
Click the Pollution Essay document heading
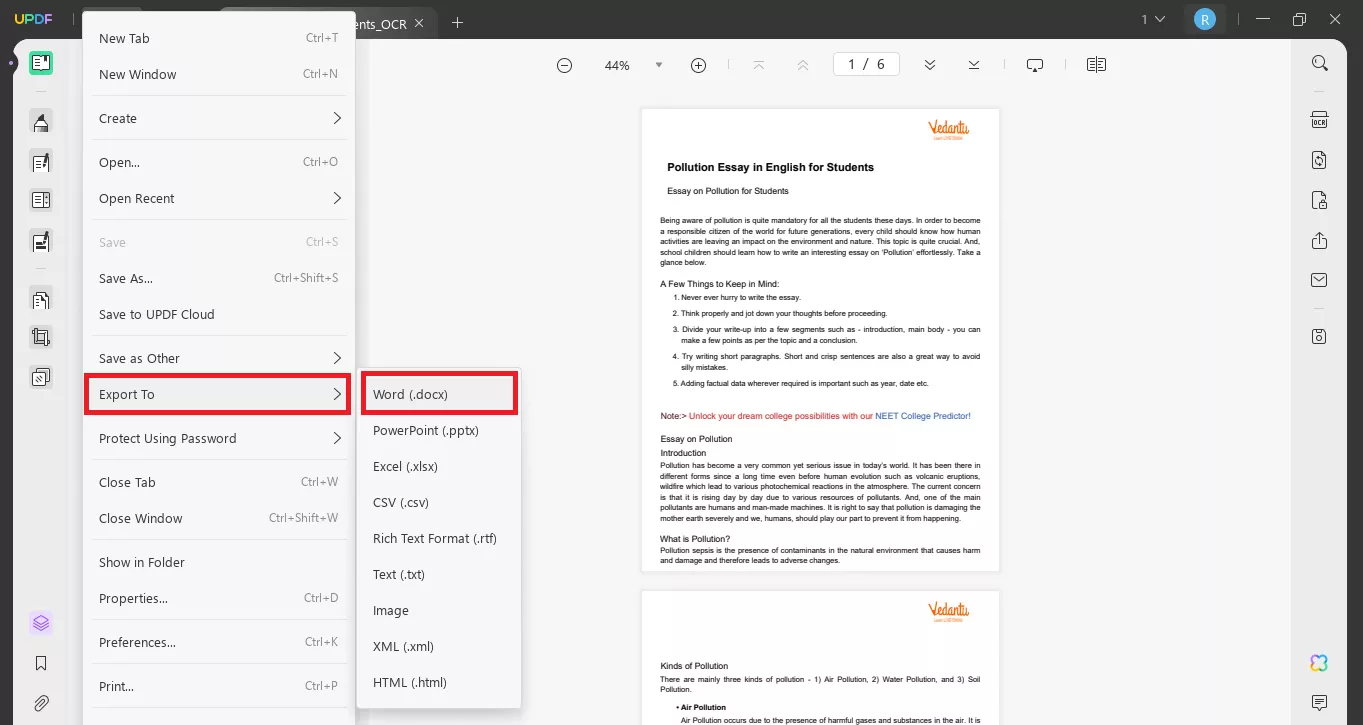click(x=770, y=167)
